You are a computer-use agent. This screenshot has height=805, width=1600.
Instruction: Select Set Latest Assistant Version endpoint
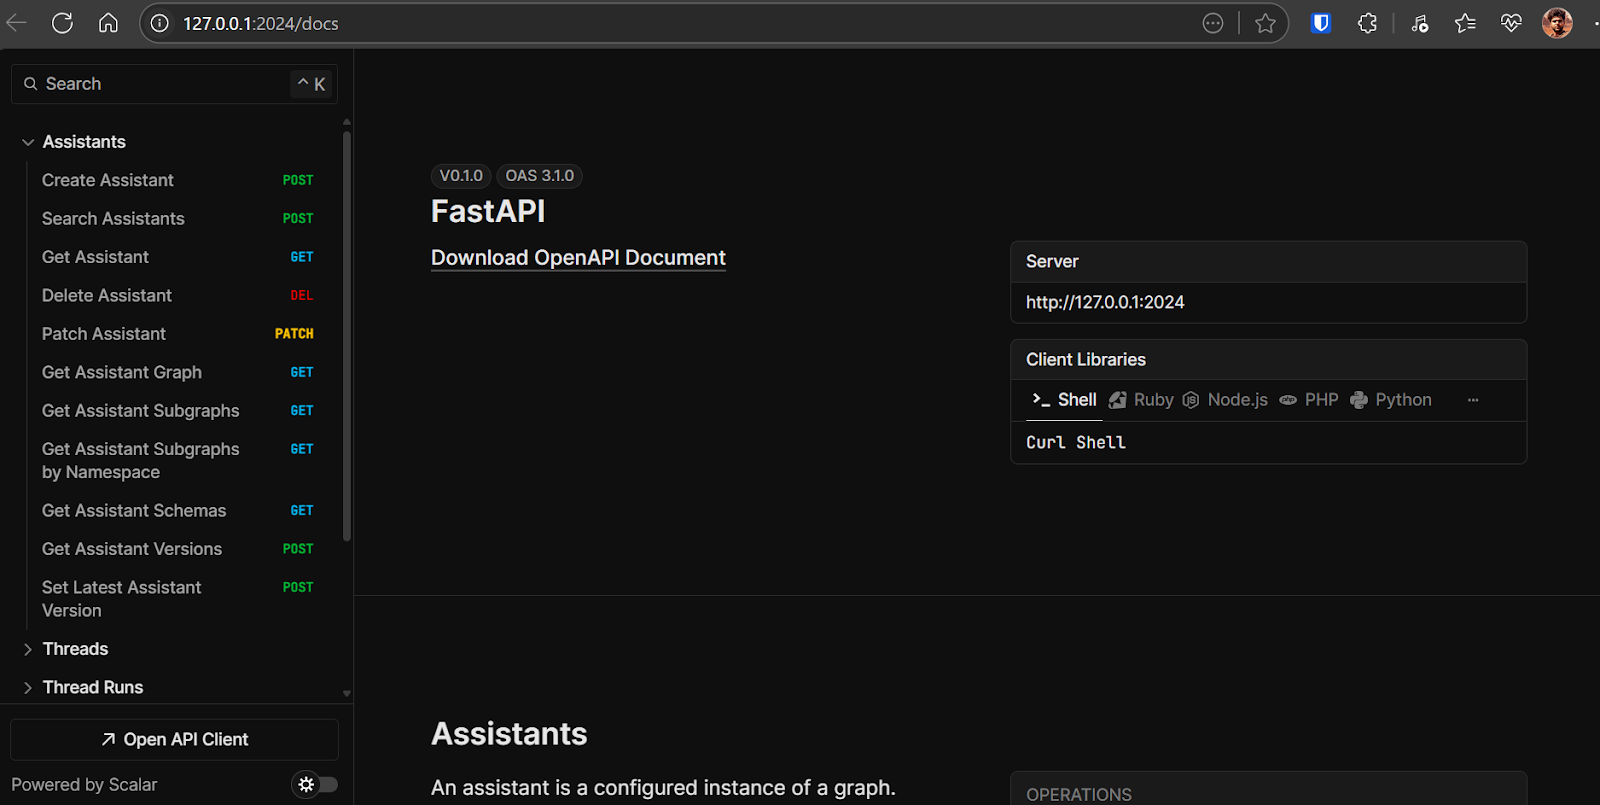178,598
